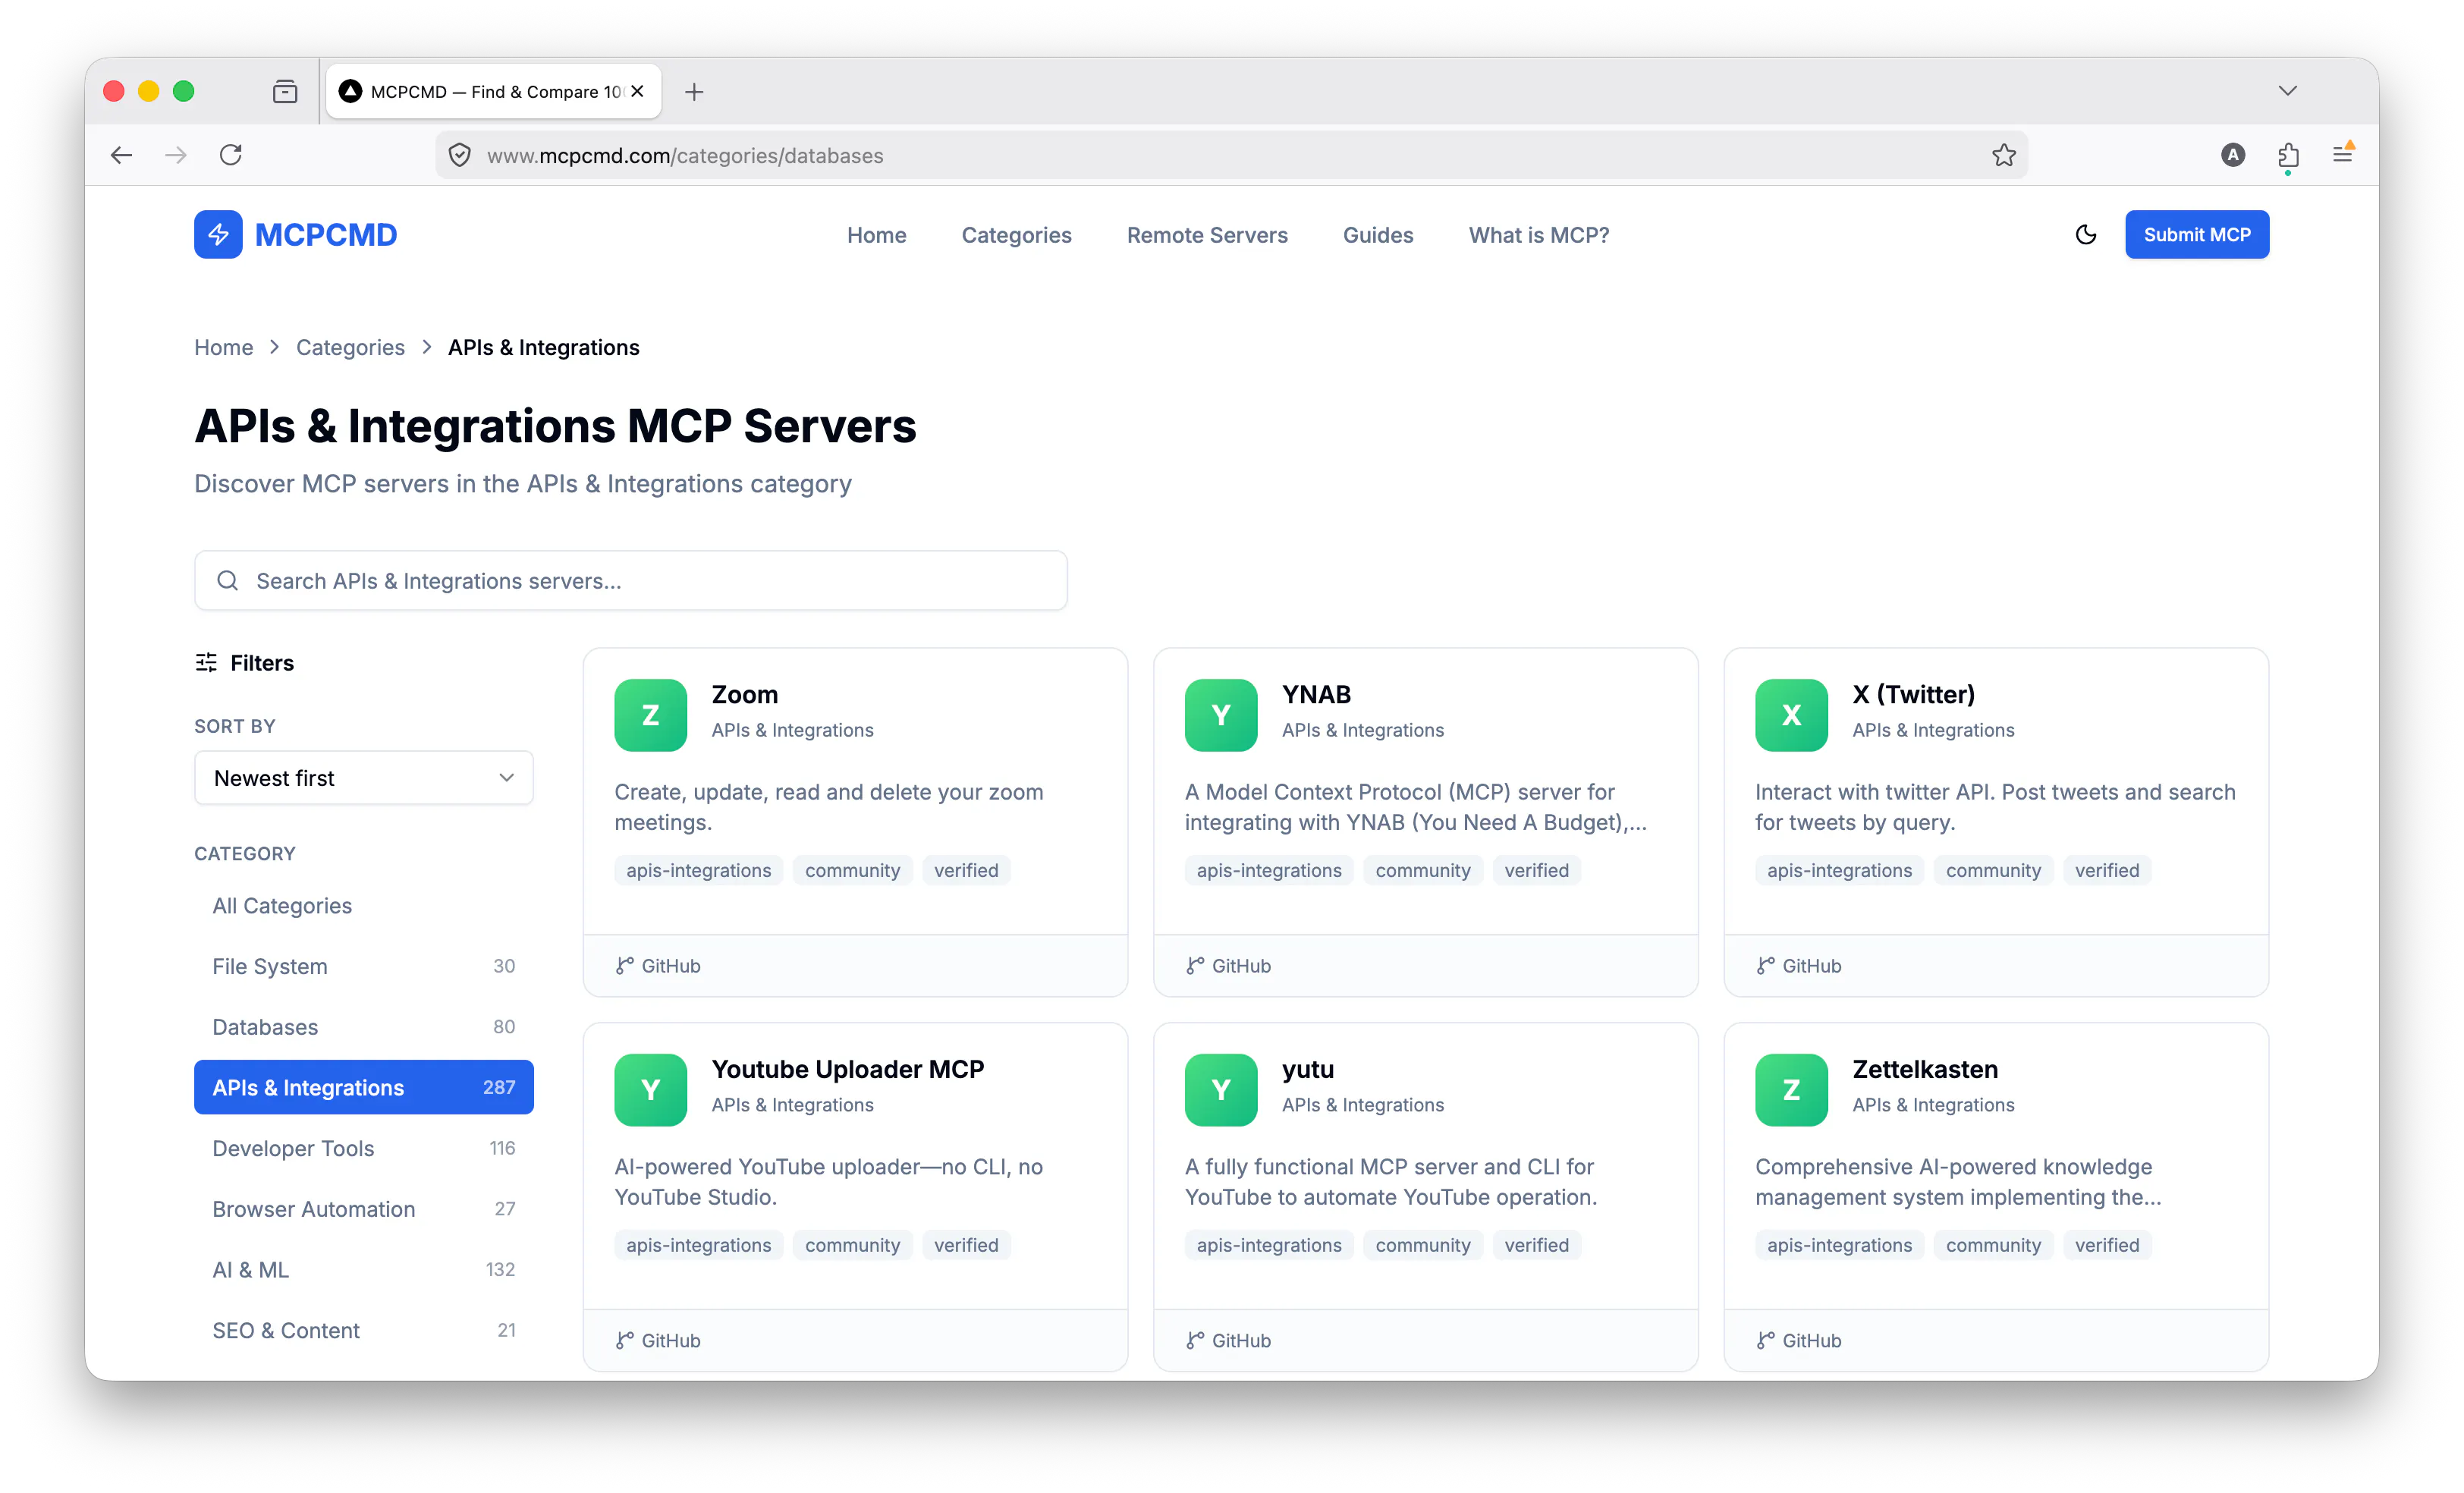
Task: Click apis-integrations tag on Youtube Uploader card
Action: (x=698, y=1245)
